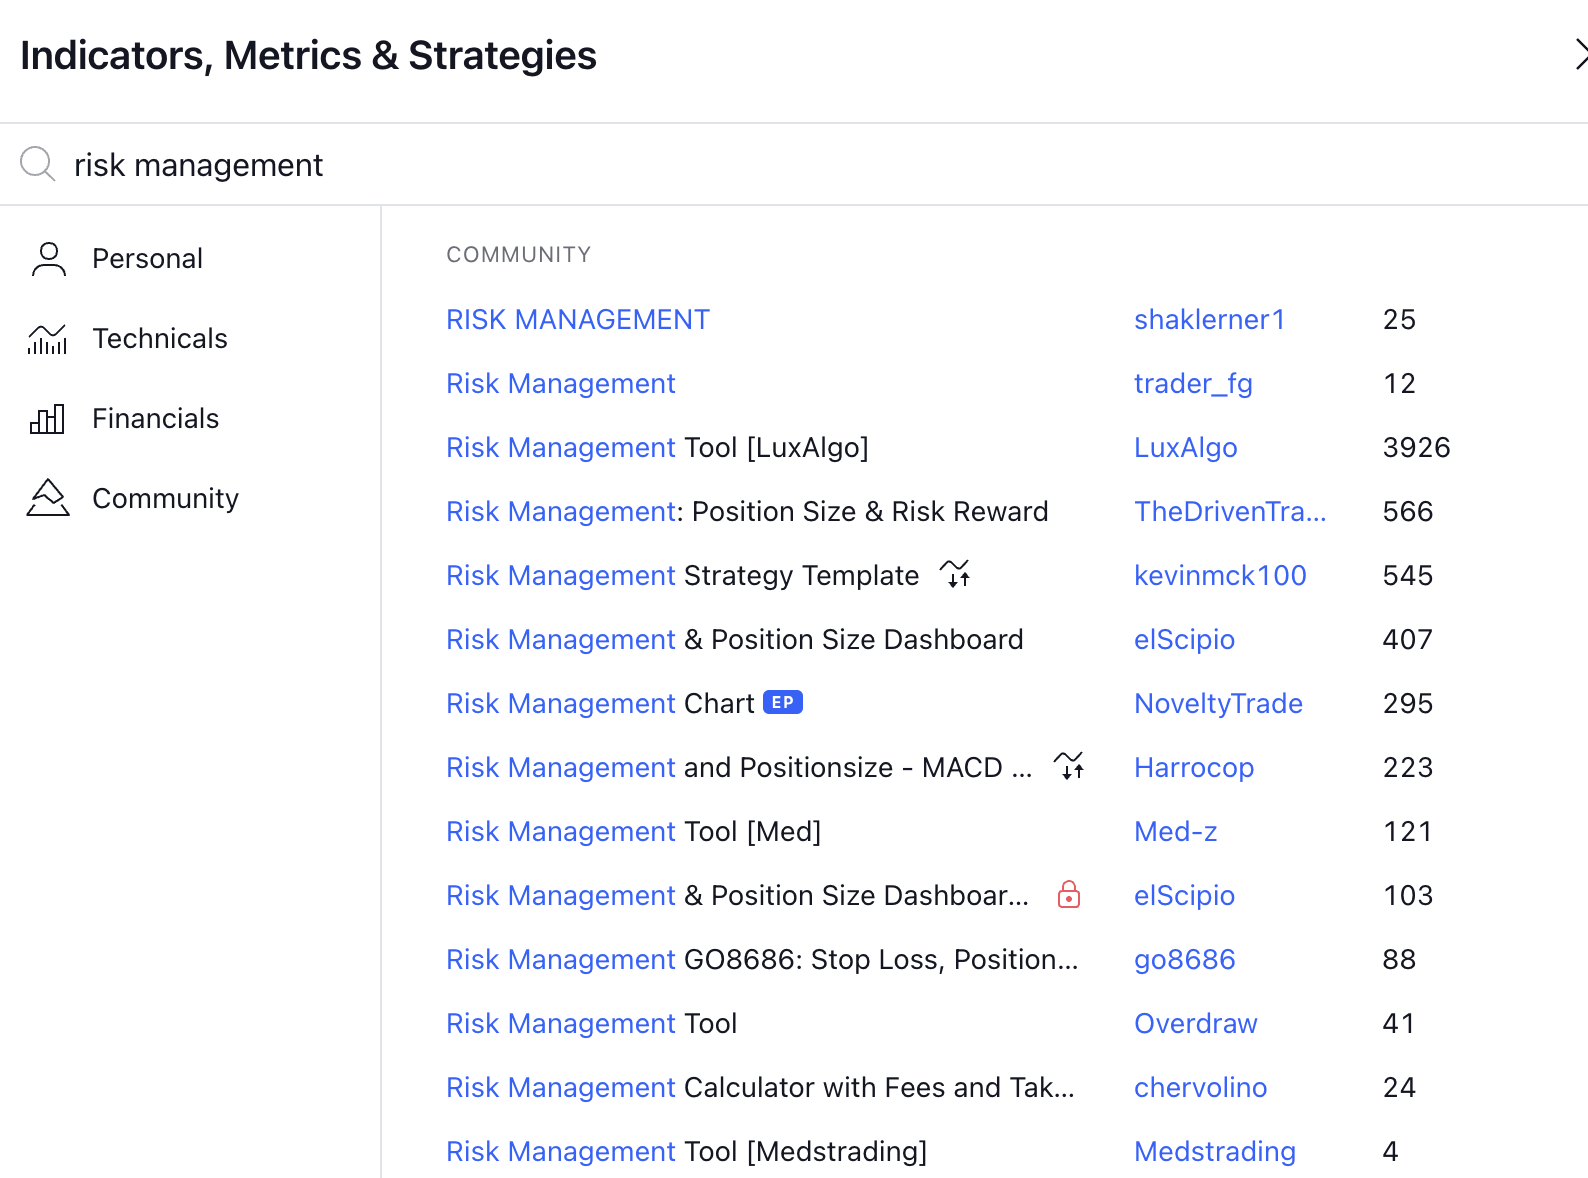Open author trader_fg profile
1588x1178 pixels.
pos(1193,383)
